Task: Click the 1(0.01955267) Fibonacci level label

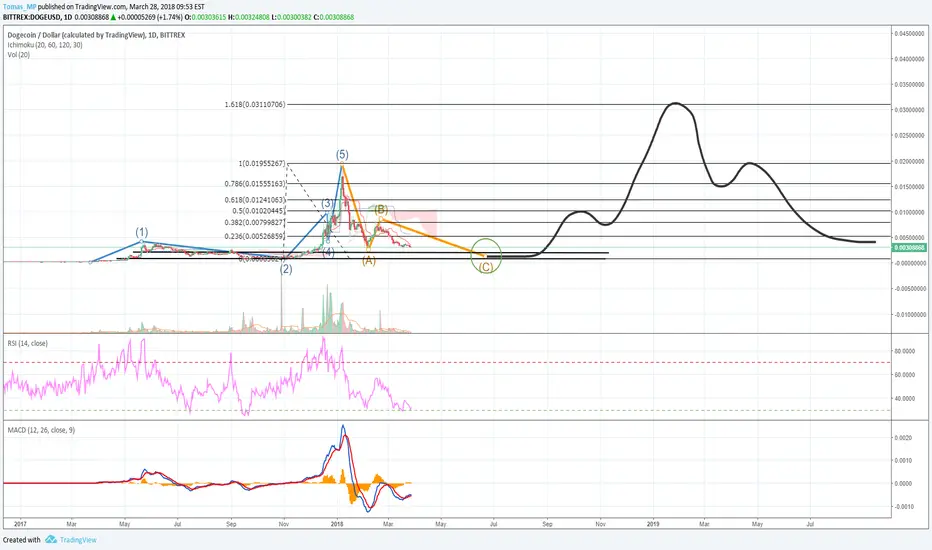Action: [x=262, y=164]
